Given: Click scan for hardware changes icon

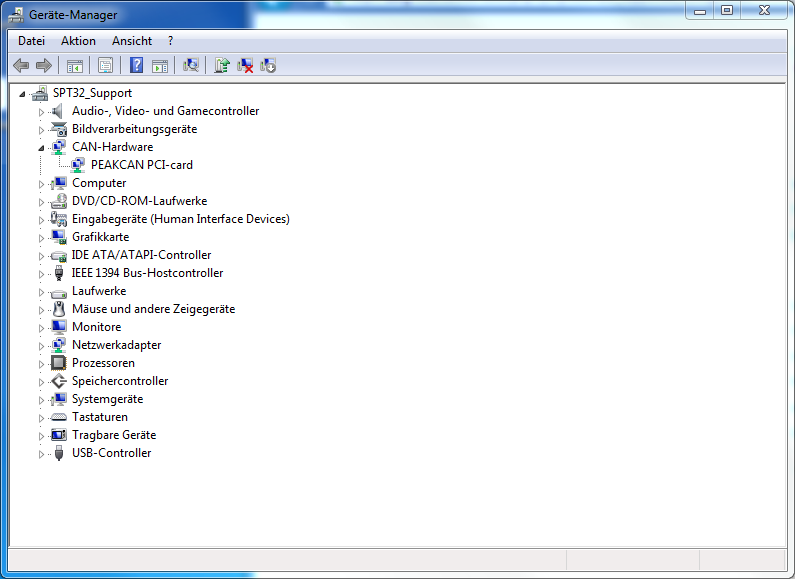Looking at the screenshot, I should 191,66.
